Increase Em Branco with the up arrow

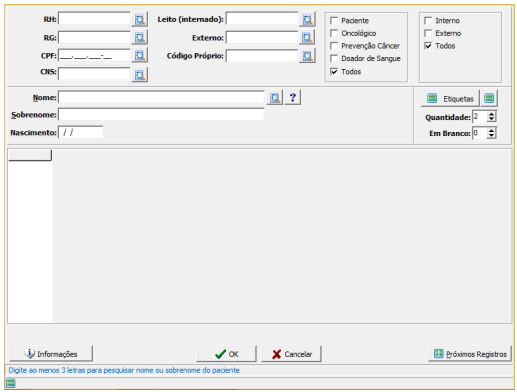tap(491, 131)
